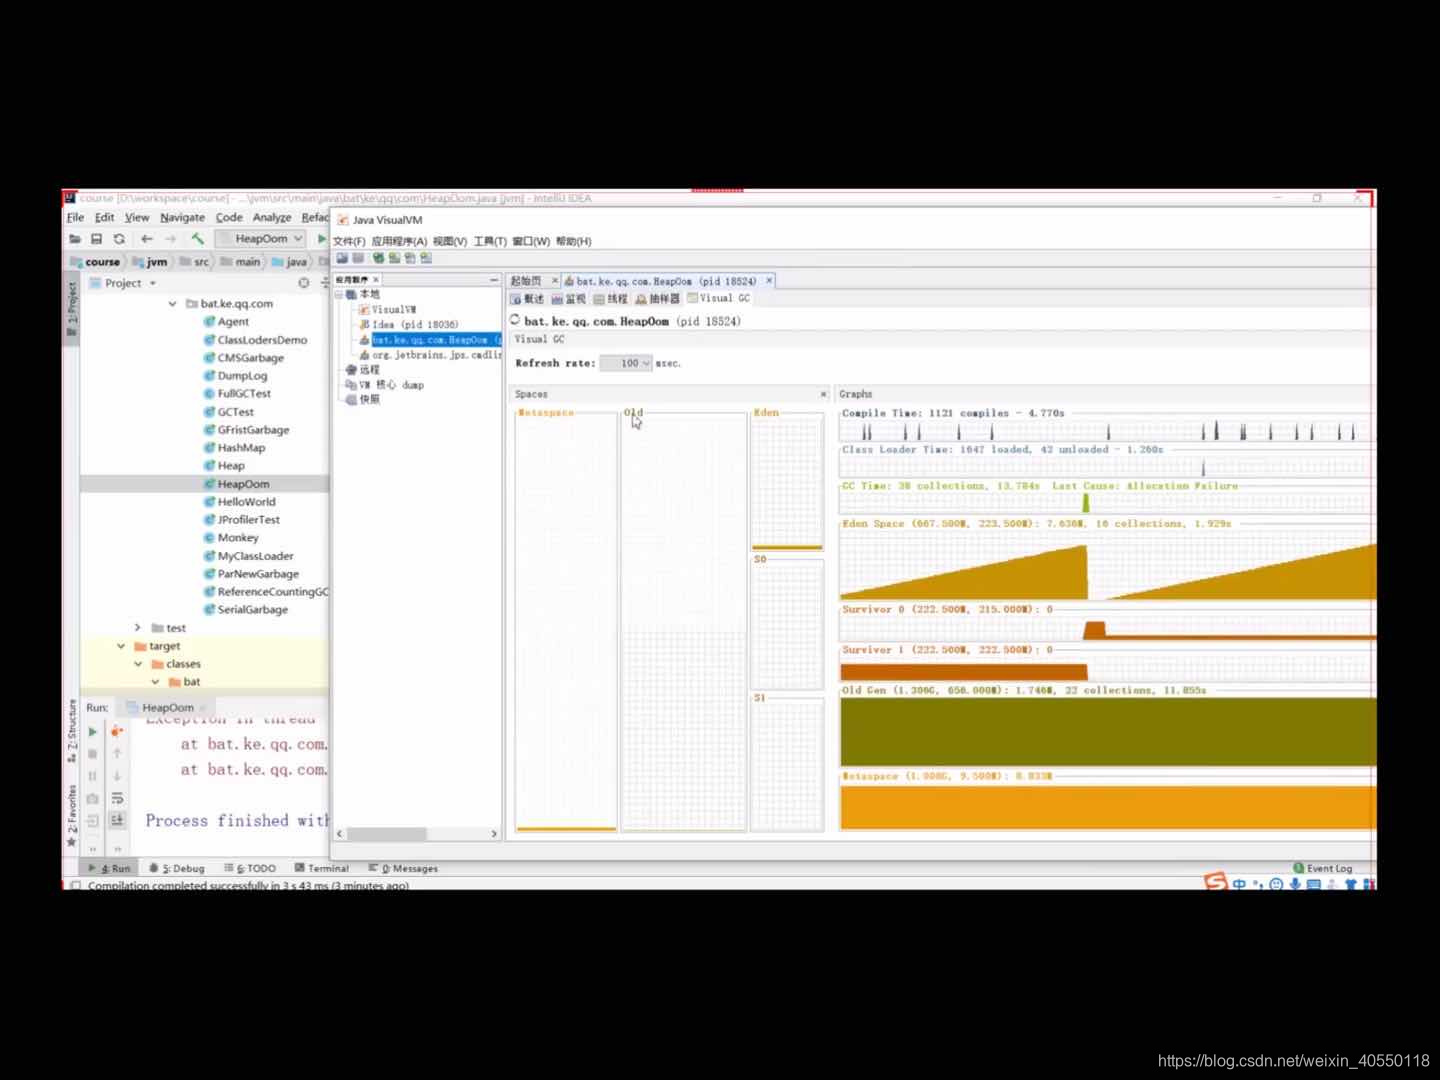Screen dimensions: 1440x1080
Task: Open the 工具(T) menu in VisualVM
Action: click(x=490, y=241)
